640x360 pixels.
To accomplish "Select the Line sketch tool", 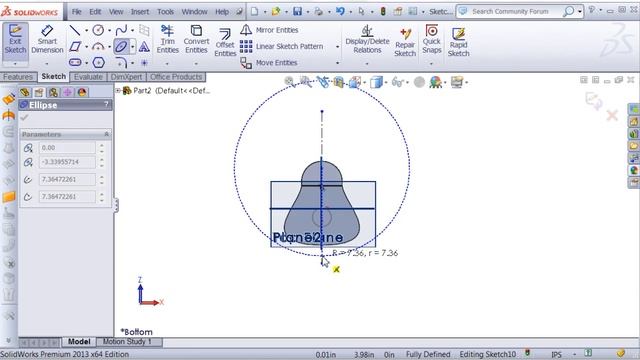I will (74, 30).
